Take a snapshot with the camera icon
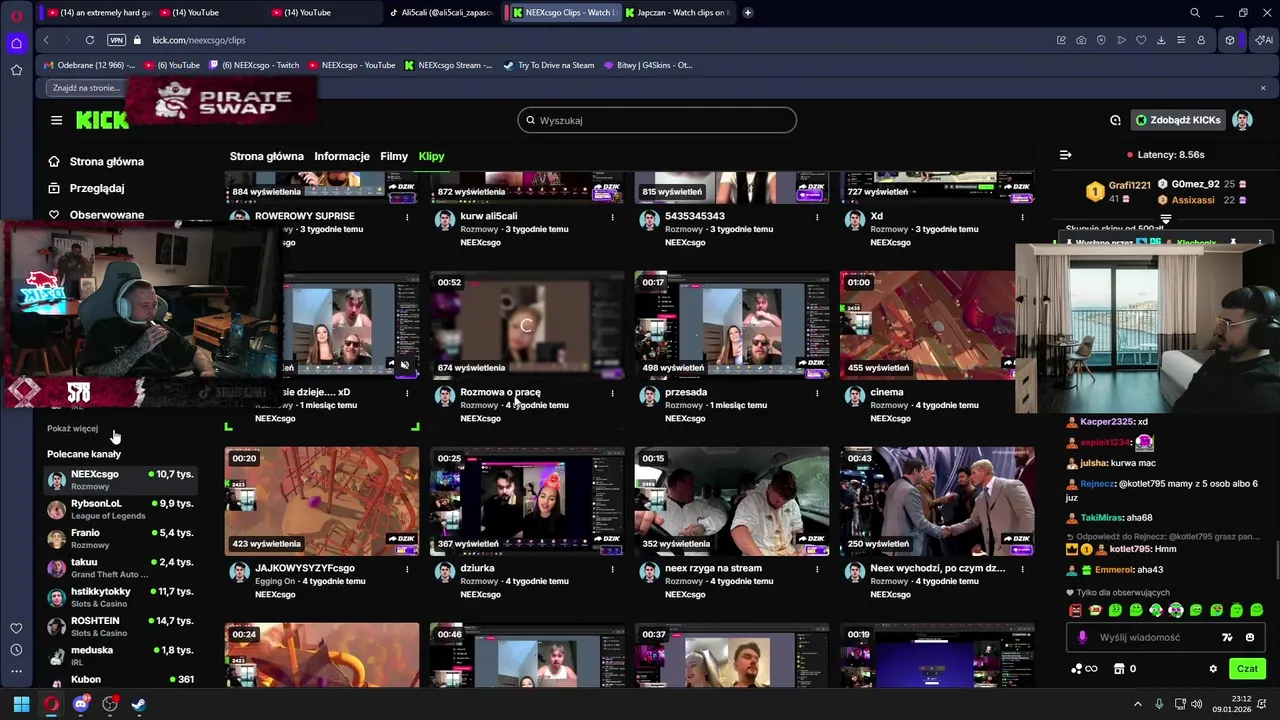 1081,40
